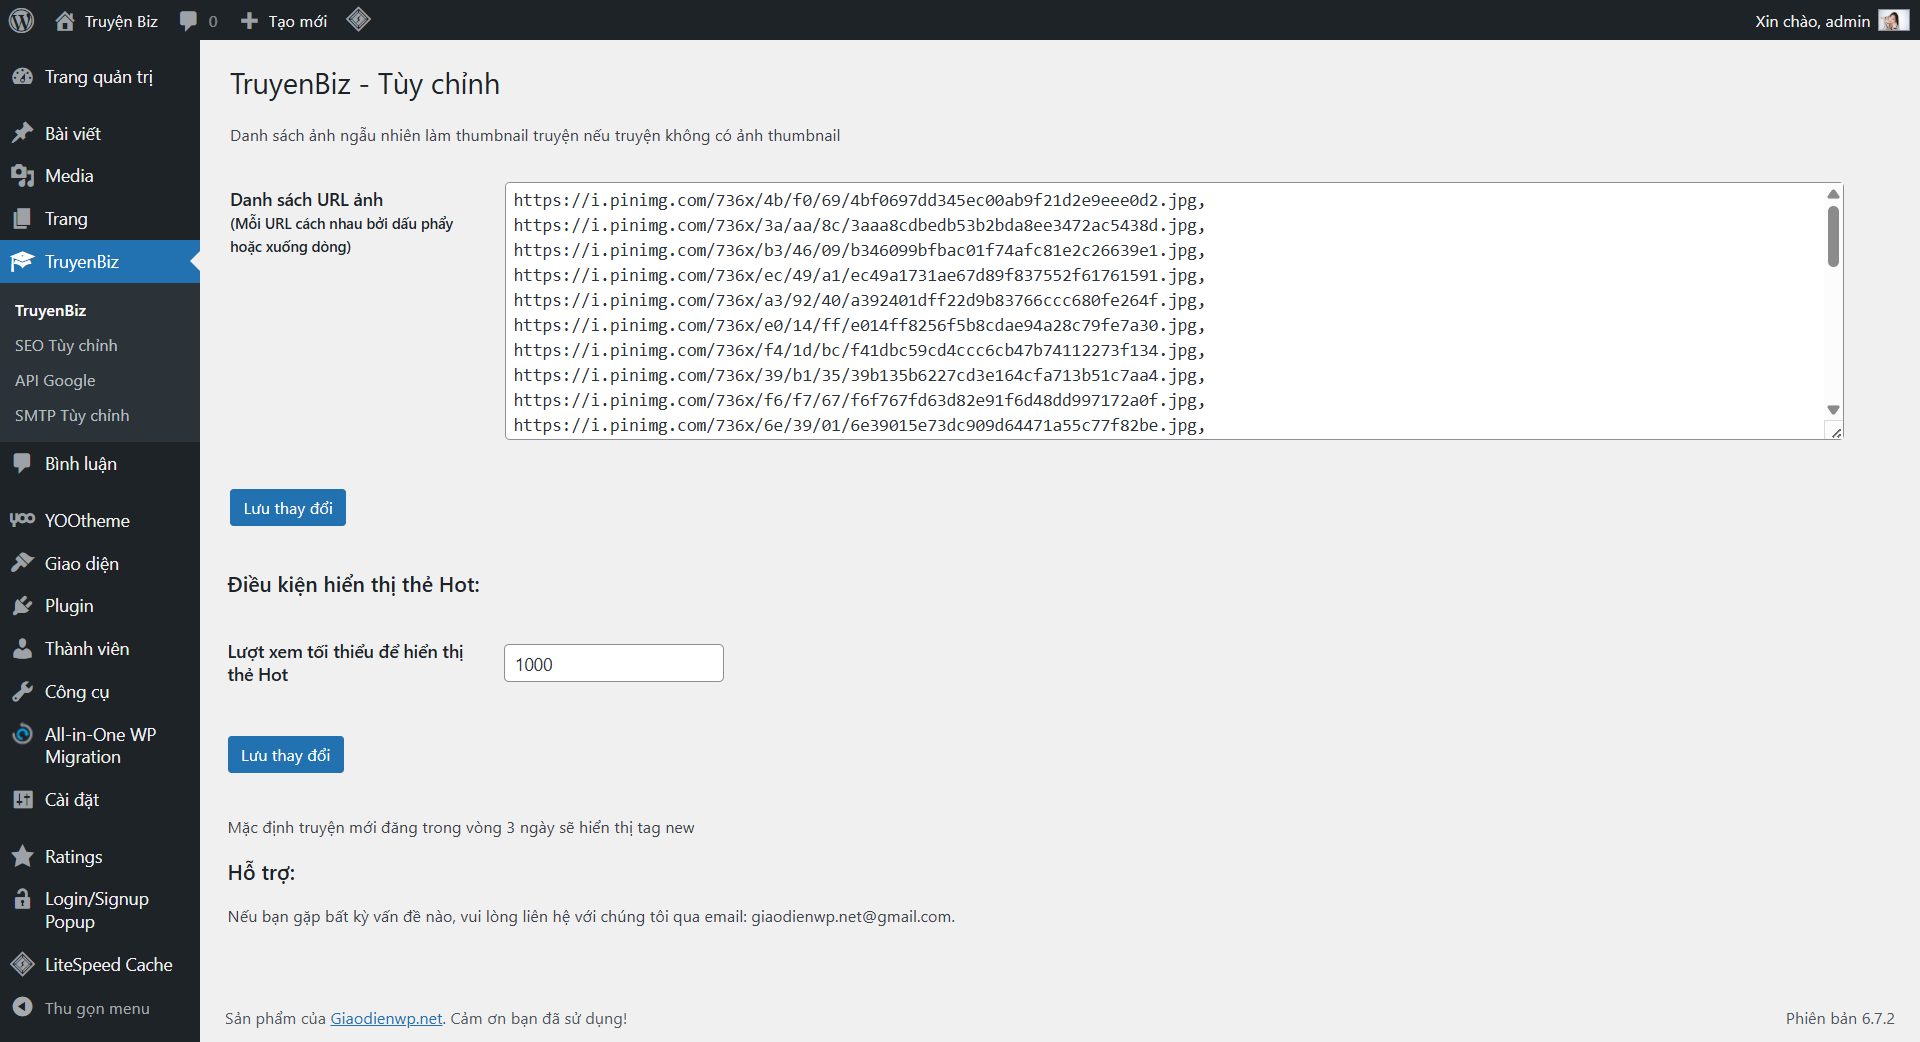Click the admin avatar thumbnail

coord(1892,21)
